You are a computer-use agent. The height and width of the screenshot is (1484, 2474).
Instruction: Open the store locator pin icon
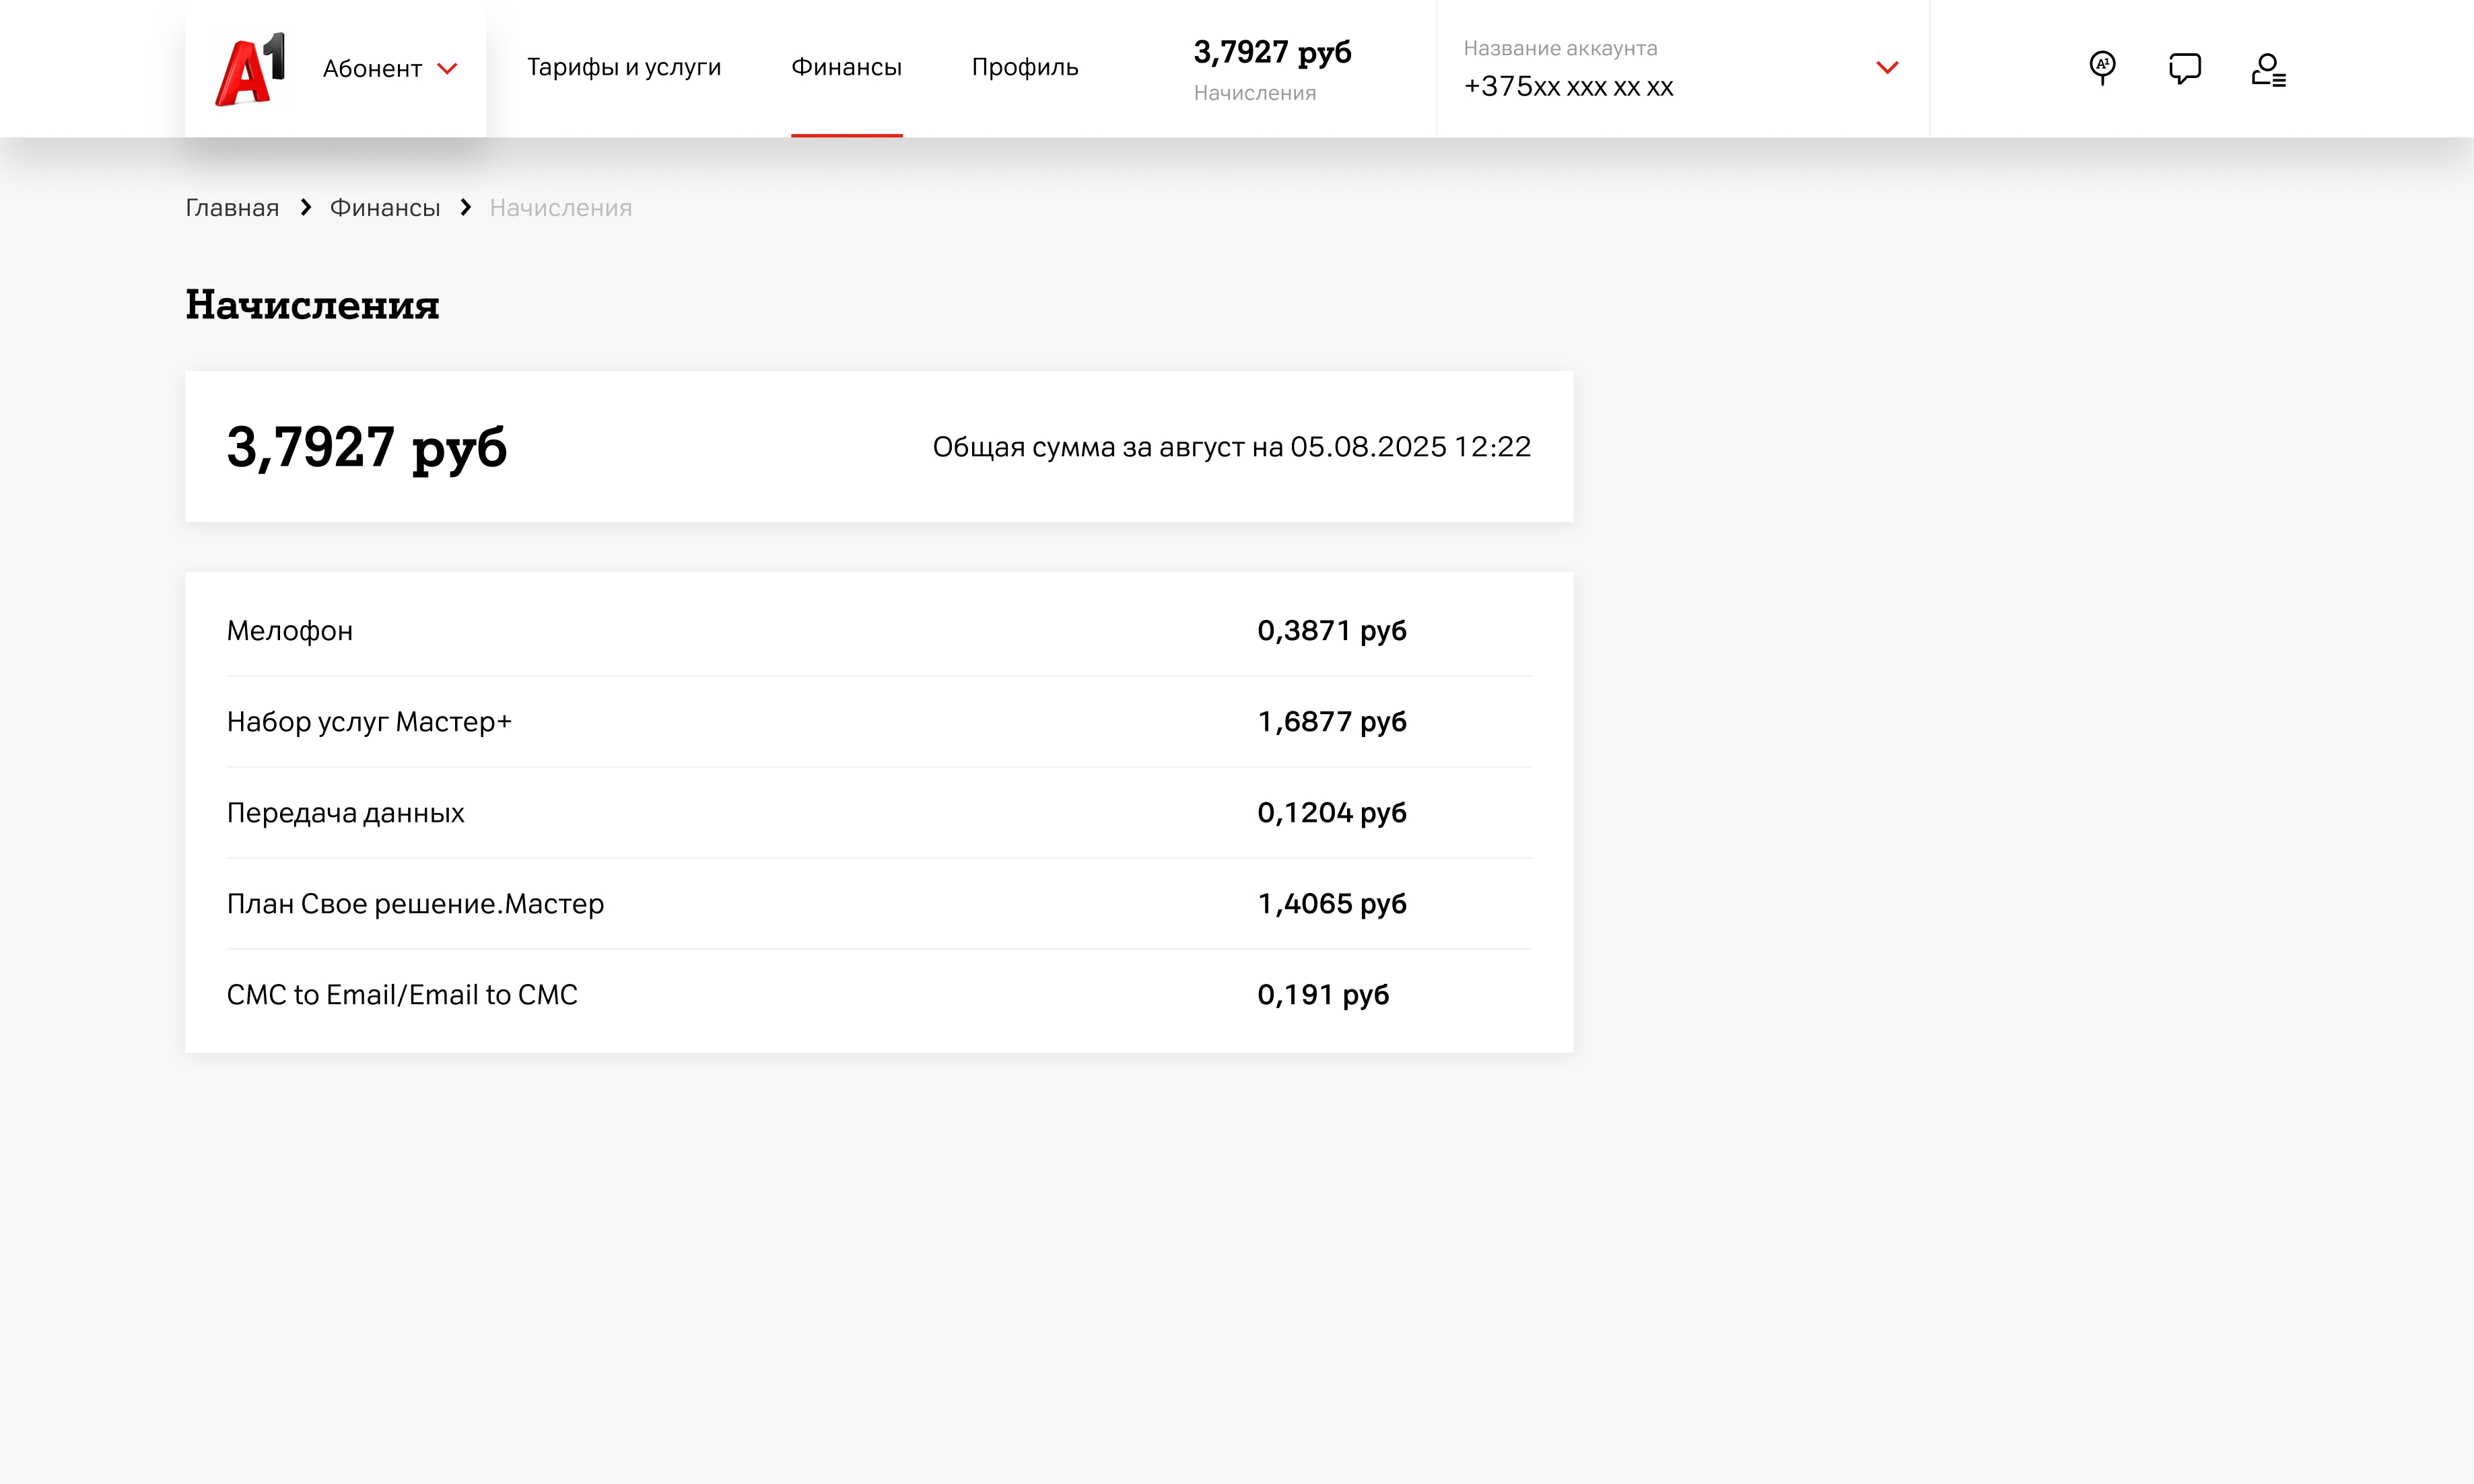click(x=2102, y=68)
